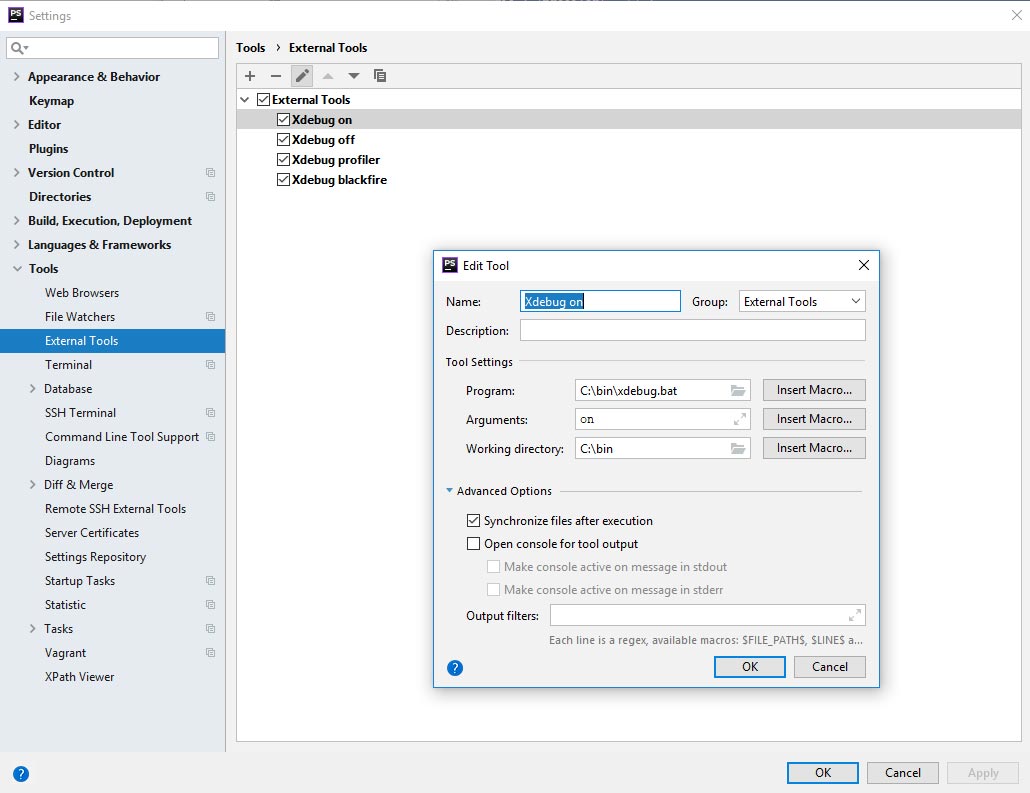Insert Macro for Program field
Image resolution: width=1030 pixels, height=793 pixels.
click(814, 390)
